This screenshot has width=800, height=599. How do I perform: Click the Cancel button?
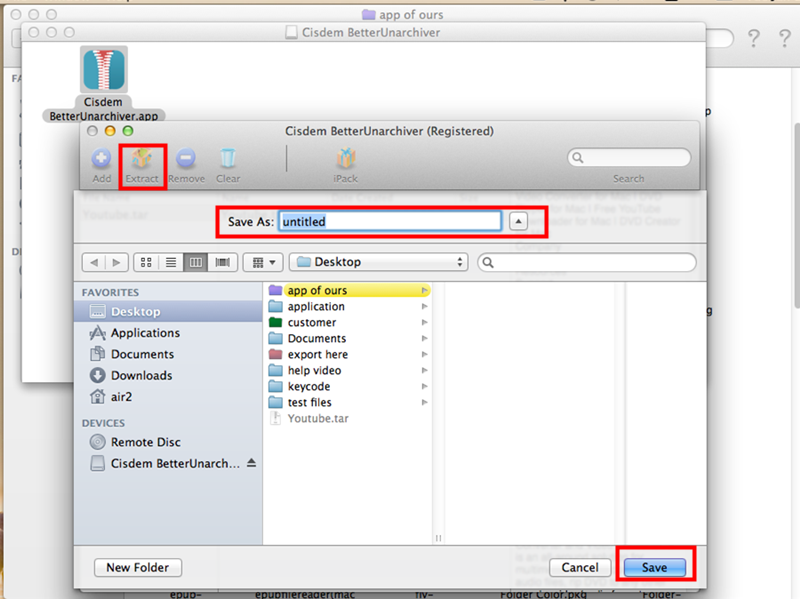580,567
